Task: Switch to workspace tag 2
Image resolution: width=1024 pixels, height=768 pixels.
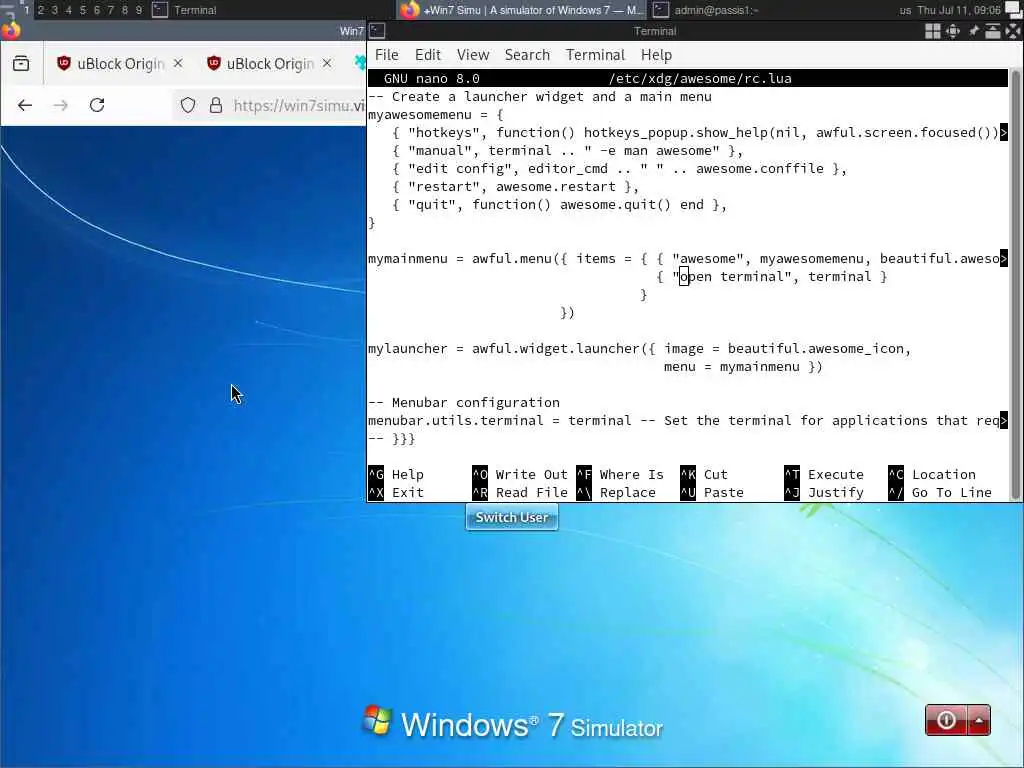Action: point(40,10)
